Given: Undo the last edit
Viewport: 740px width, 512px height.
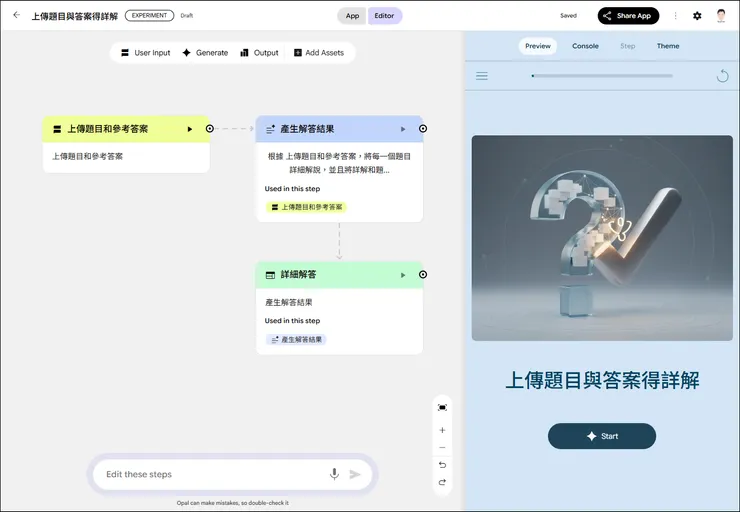Looking at the screenshot, I should click(x=442, y=465).
